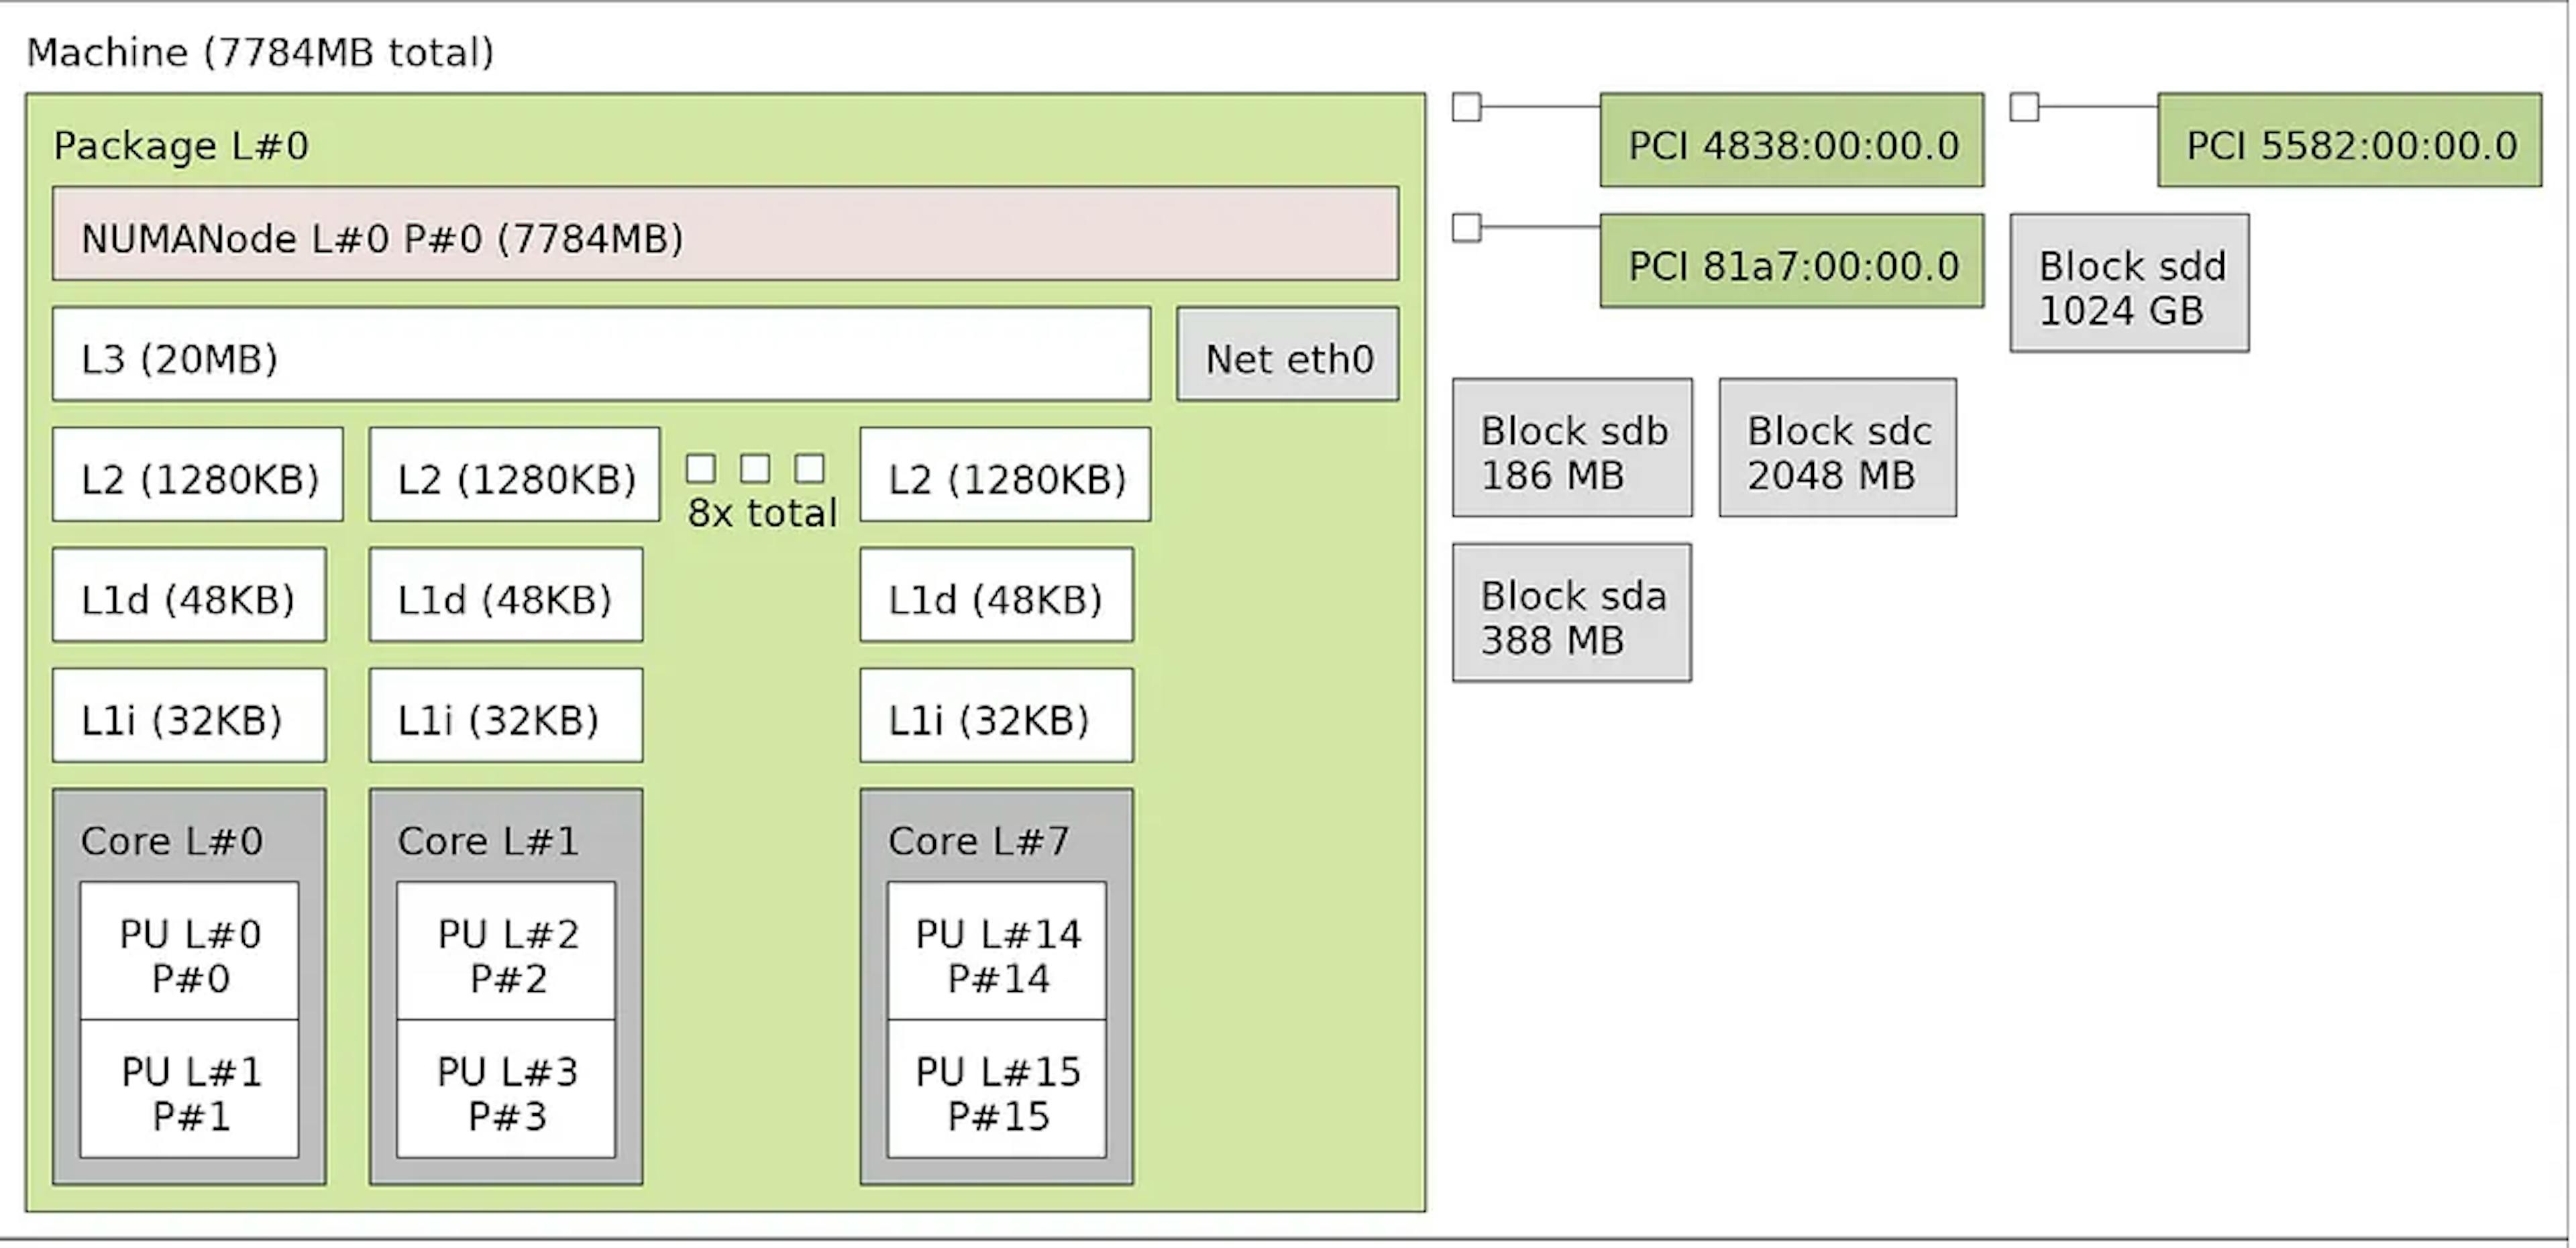Click the Core L#1 header label
The width and height of the screenshot is (2576, 1248).
488,841
